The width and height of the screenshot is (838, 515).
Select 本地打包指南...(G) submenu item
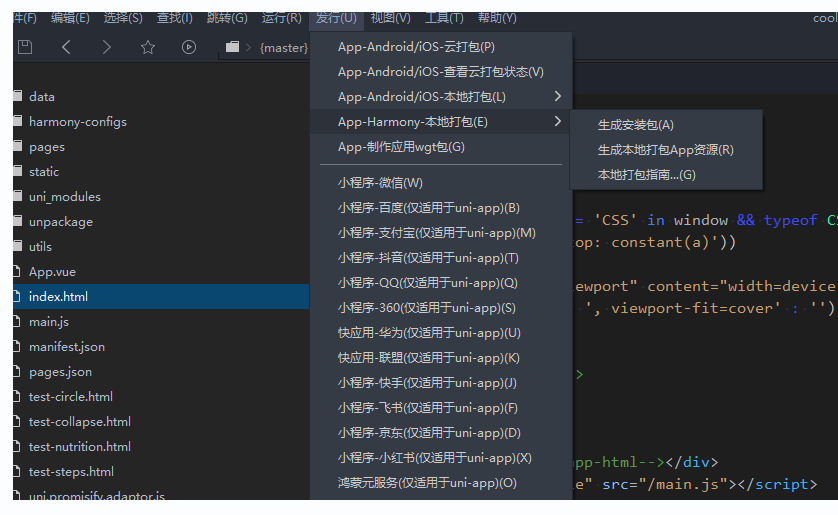click(x=646, y=175)
